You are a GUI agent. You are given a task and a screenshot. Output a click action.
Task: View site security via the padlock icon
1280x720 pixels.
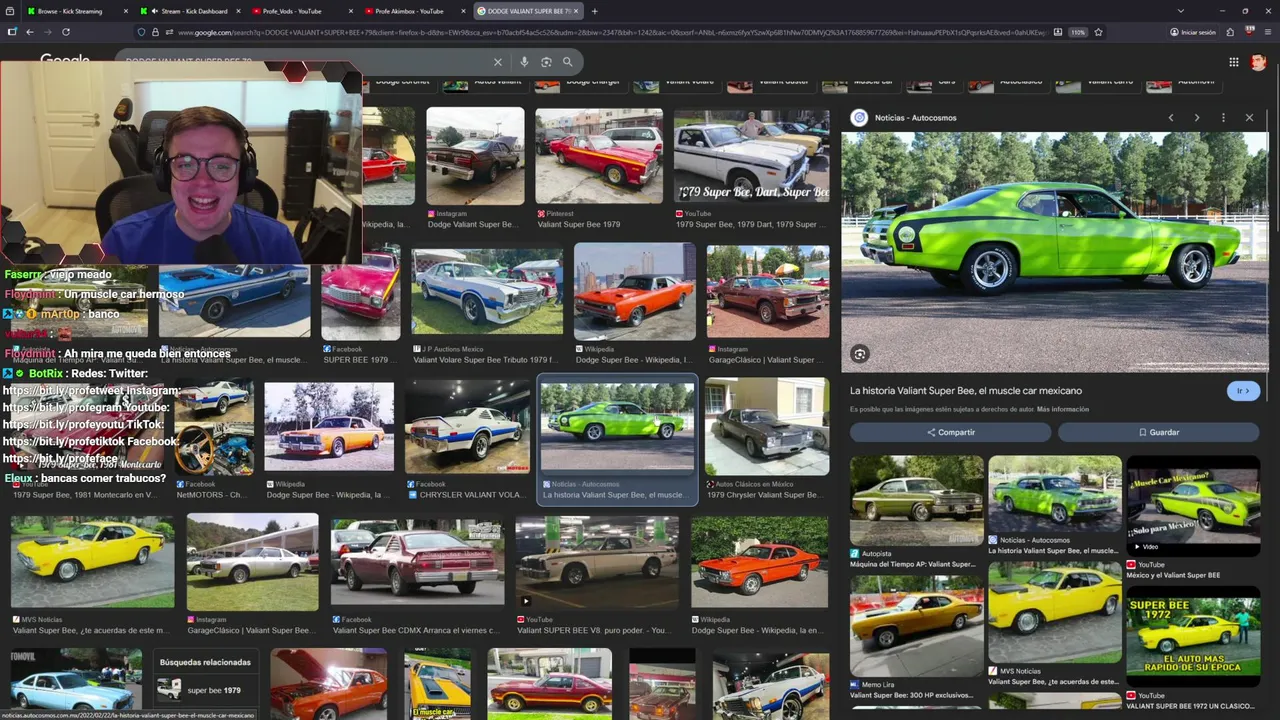[x=155, y=32]
